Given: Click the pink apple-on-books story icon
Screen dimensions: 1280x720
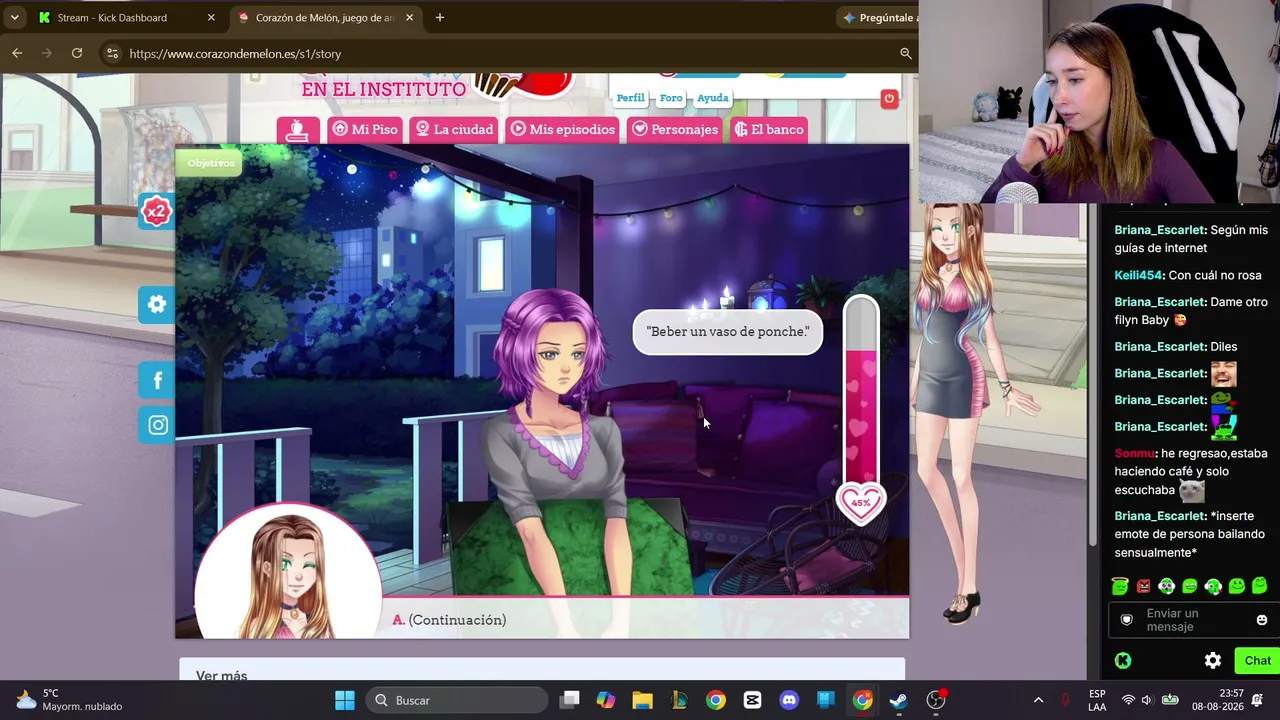Looking at the screenshot, I should [298, 130].
